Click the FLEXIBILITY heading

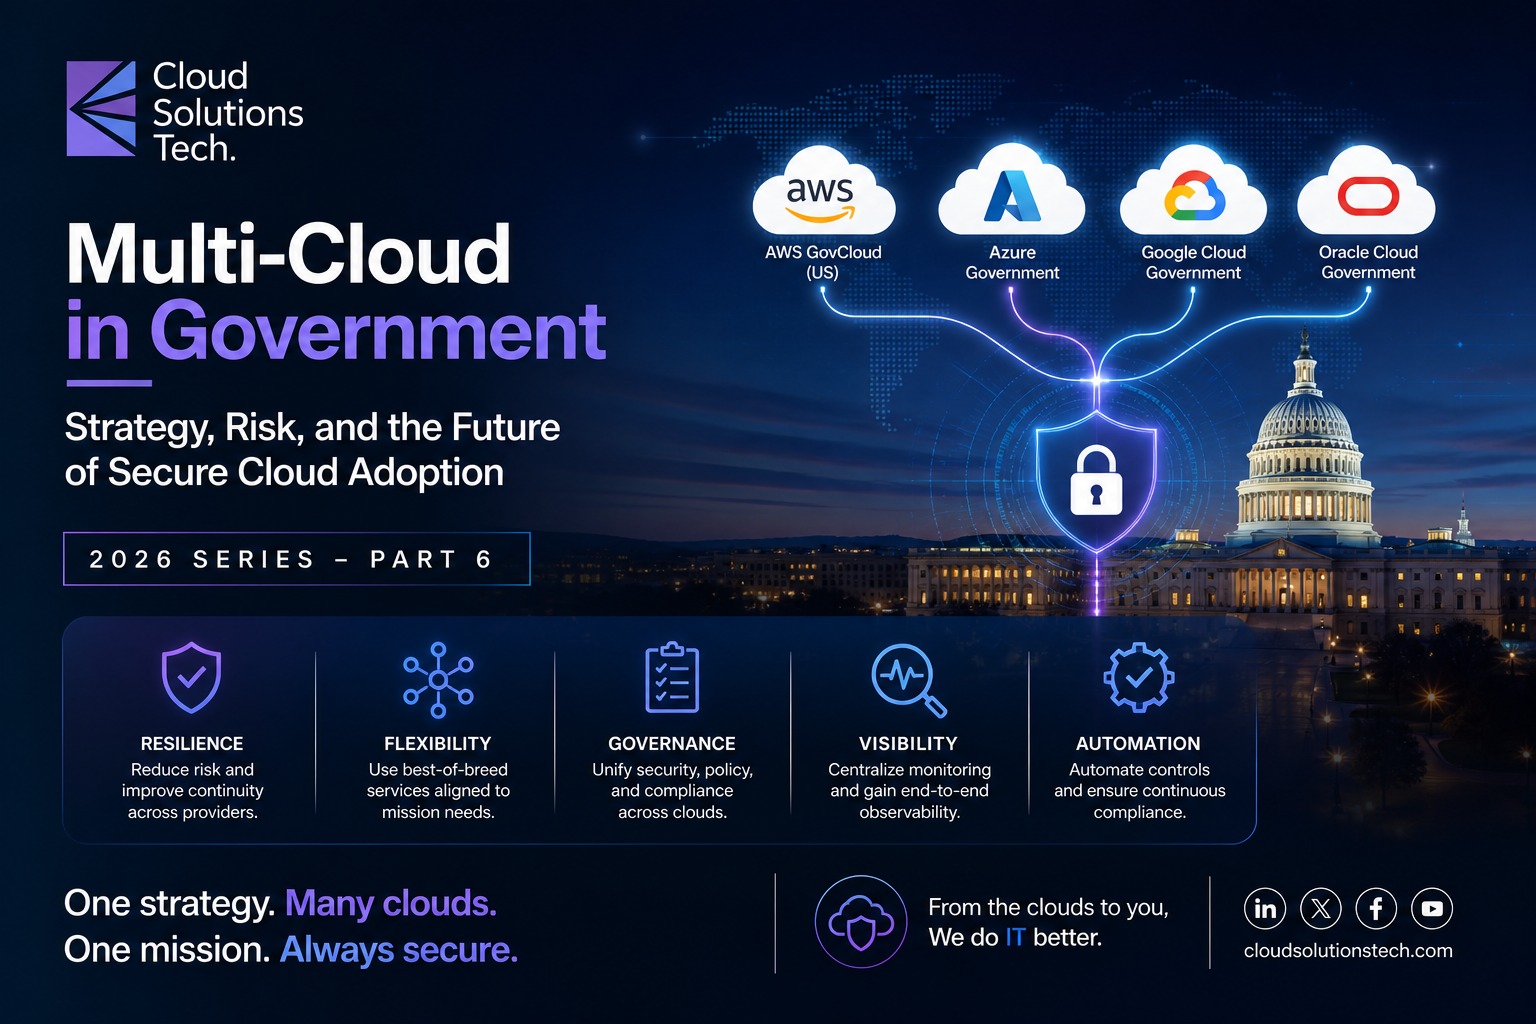(x=438, y=744)
